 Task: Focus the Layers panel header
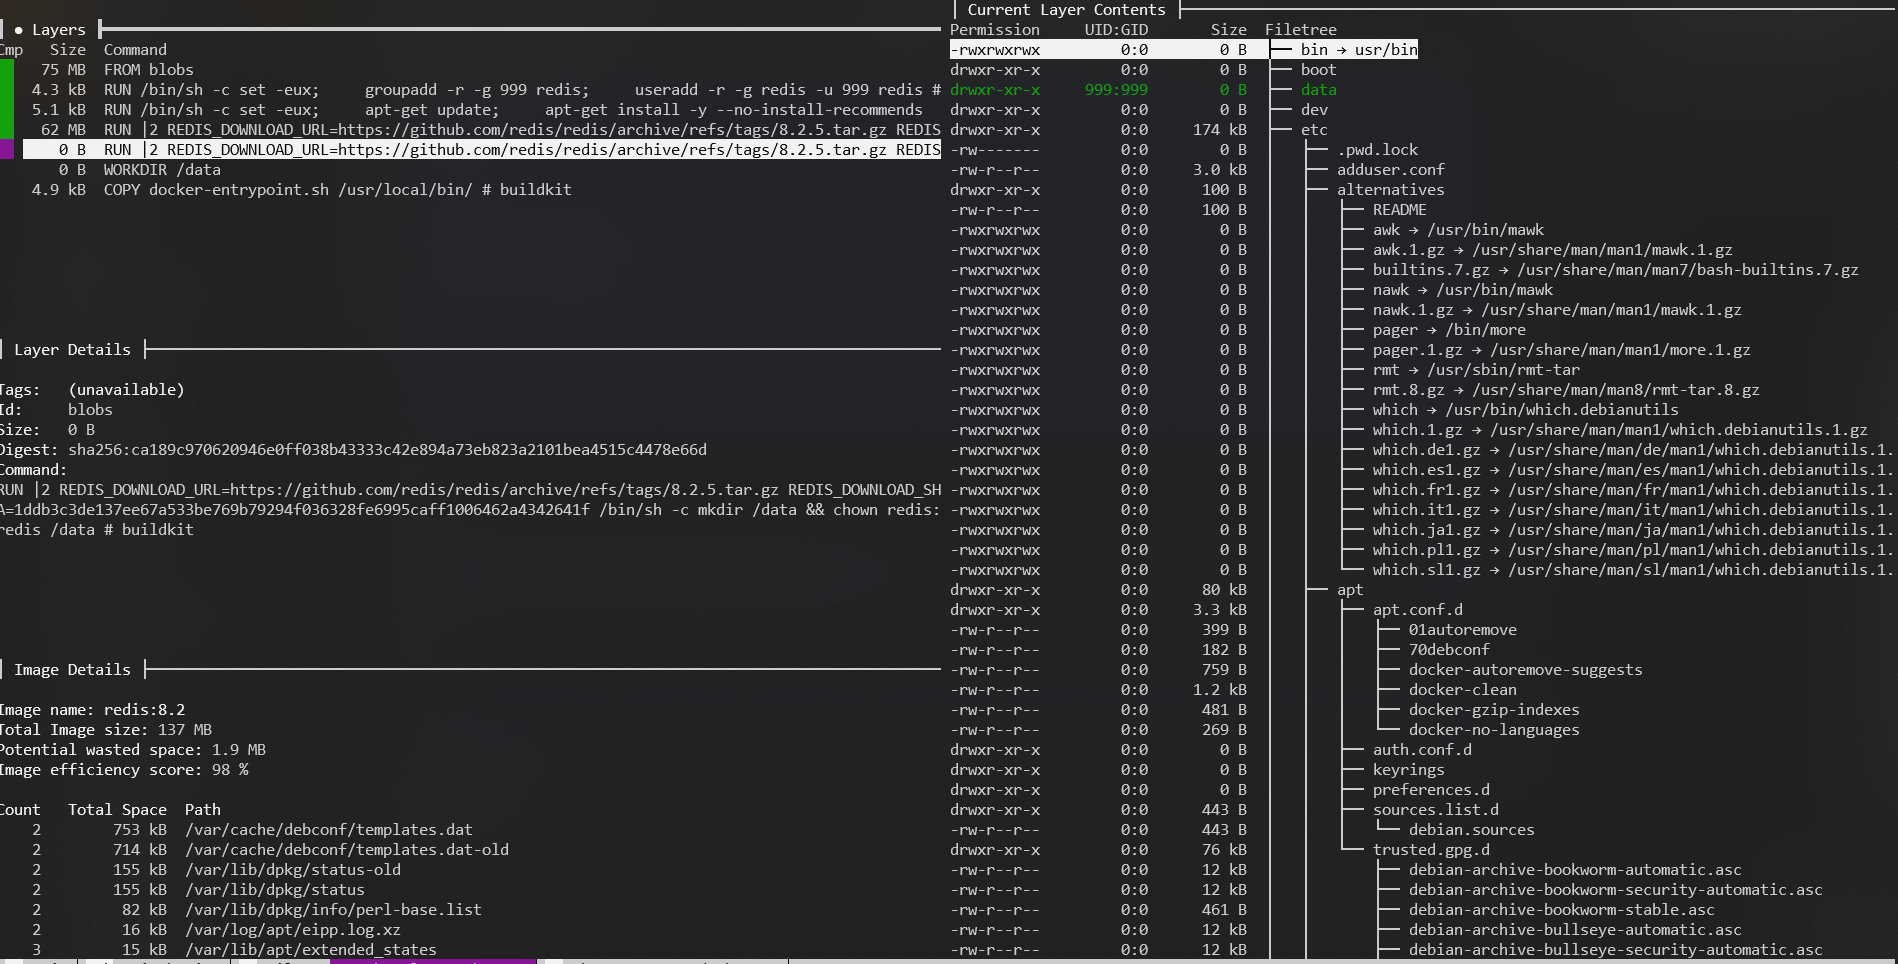coord(58,30)
